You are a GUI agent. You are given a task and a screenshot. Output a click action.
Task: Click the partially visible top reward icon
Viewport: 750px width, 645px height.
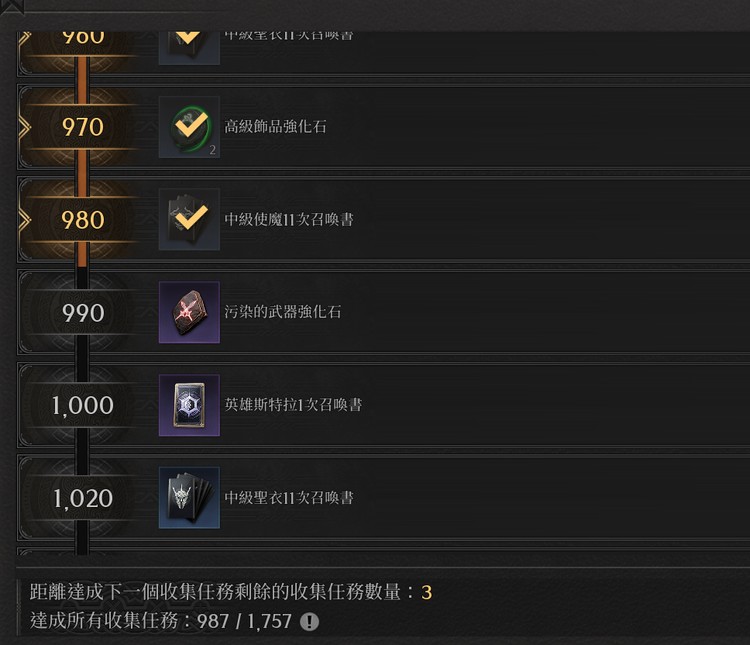pos(189,48)
